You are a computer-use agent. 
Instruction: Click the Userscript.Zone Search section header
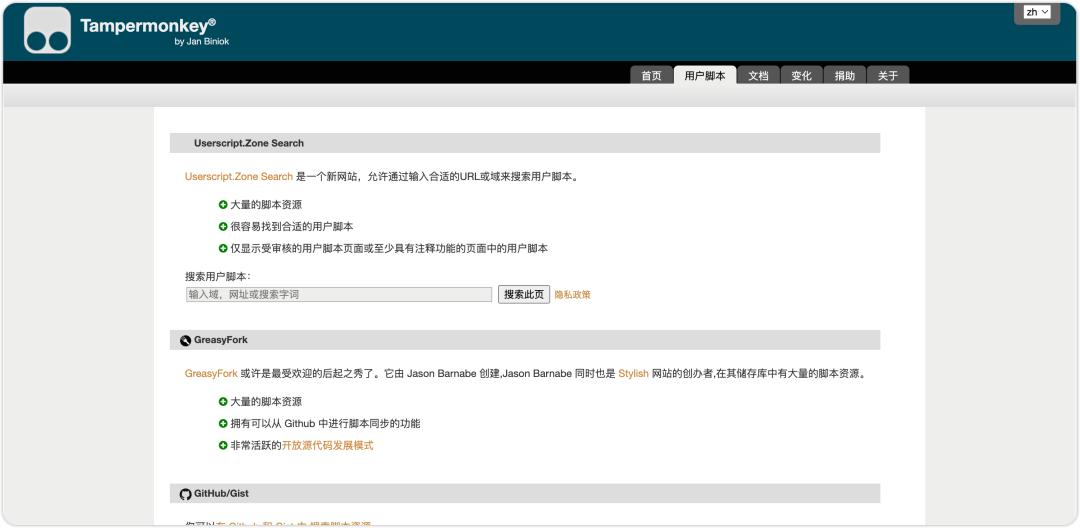[x=525, y=143]
